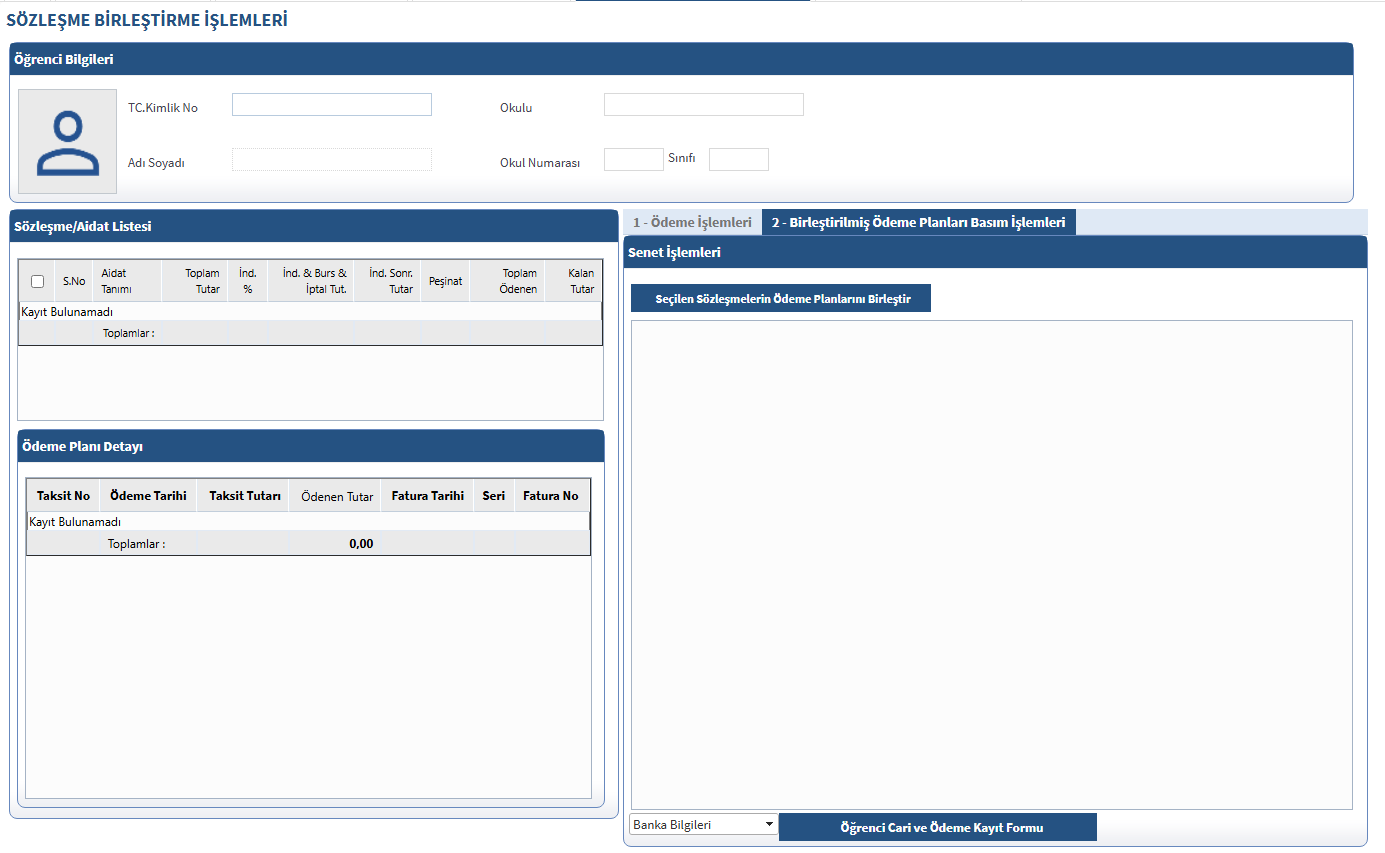Select the Okulu input box
This screenshot has width=1385, height=853.
point(703,105)
